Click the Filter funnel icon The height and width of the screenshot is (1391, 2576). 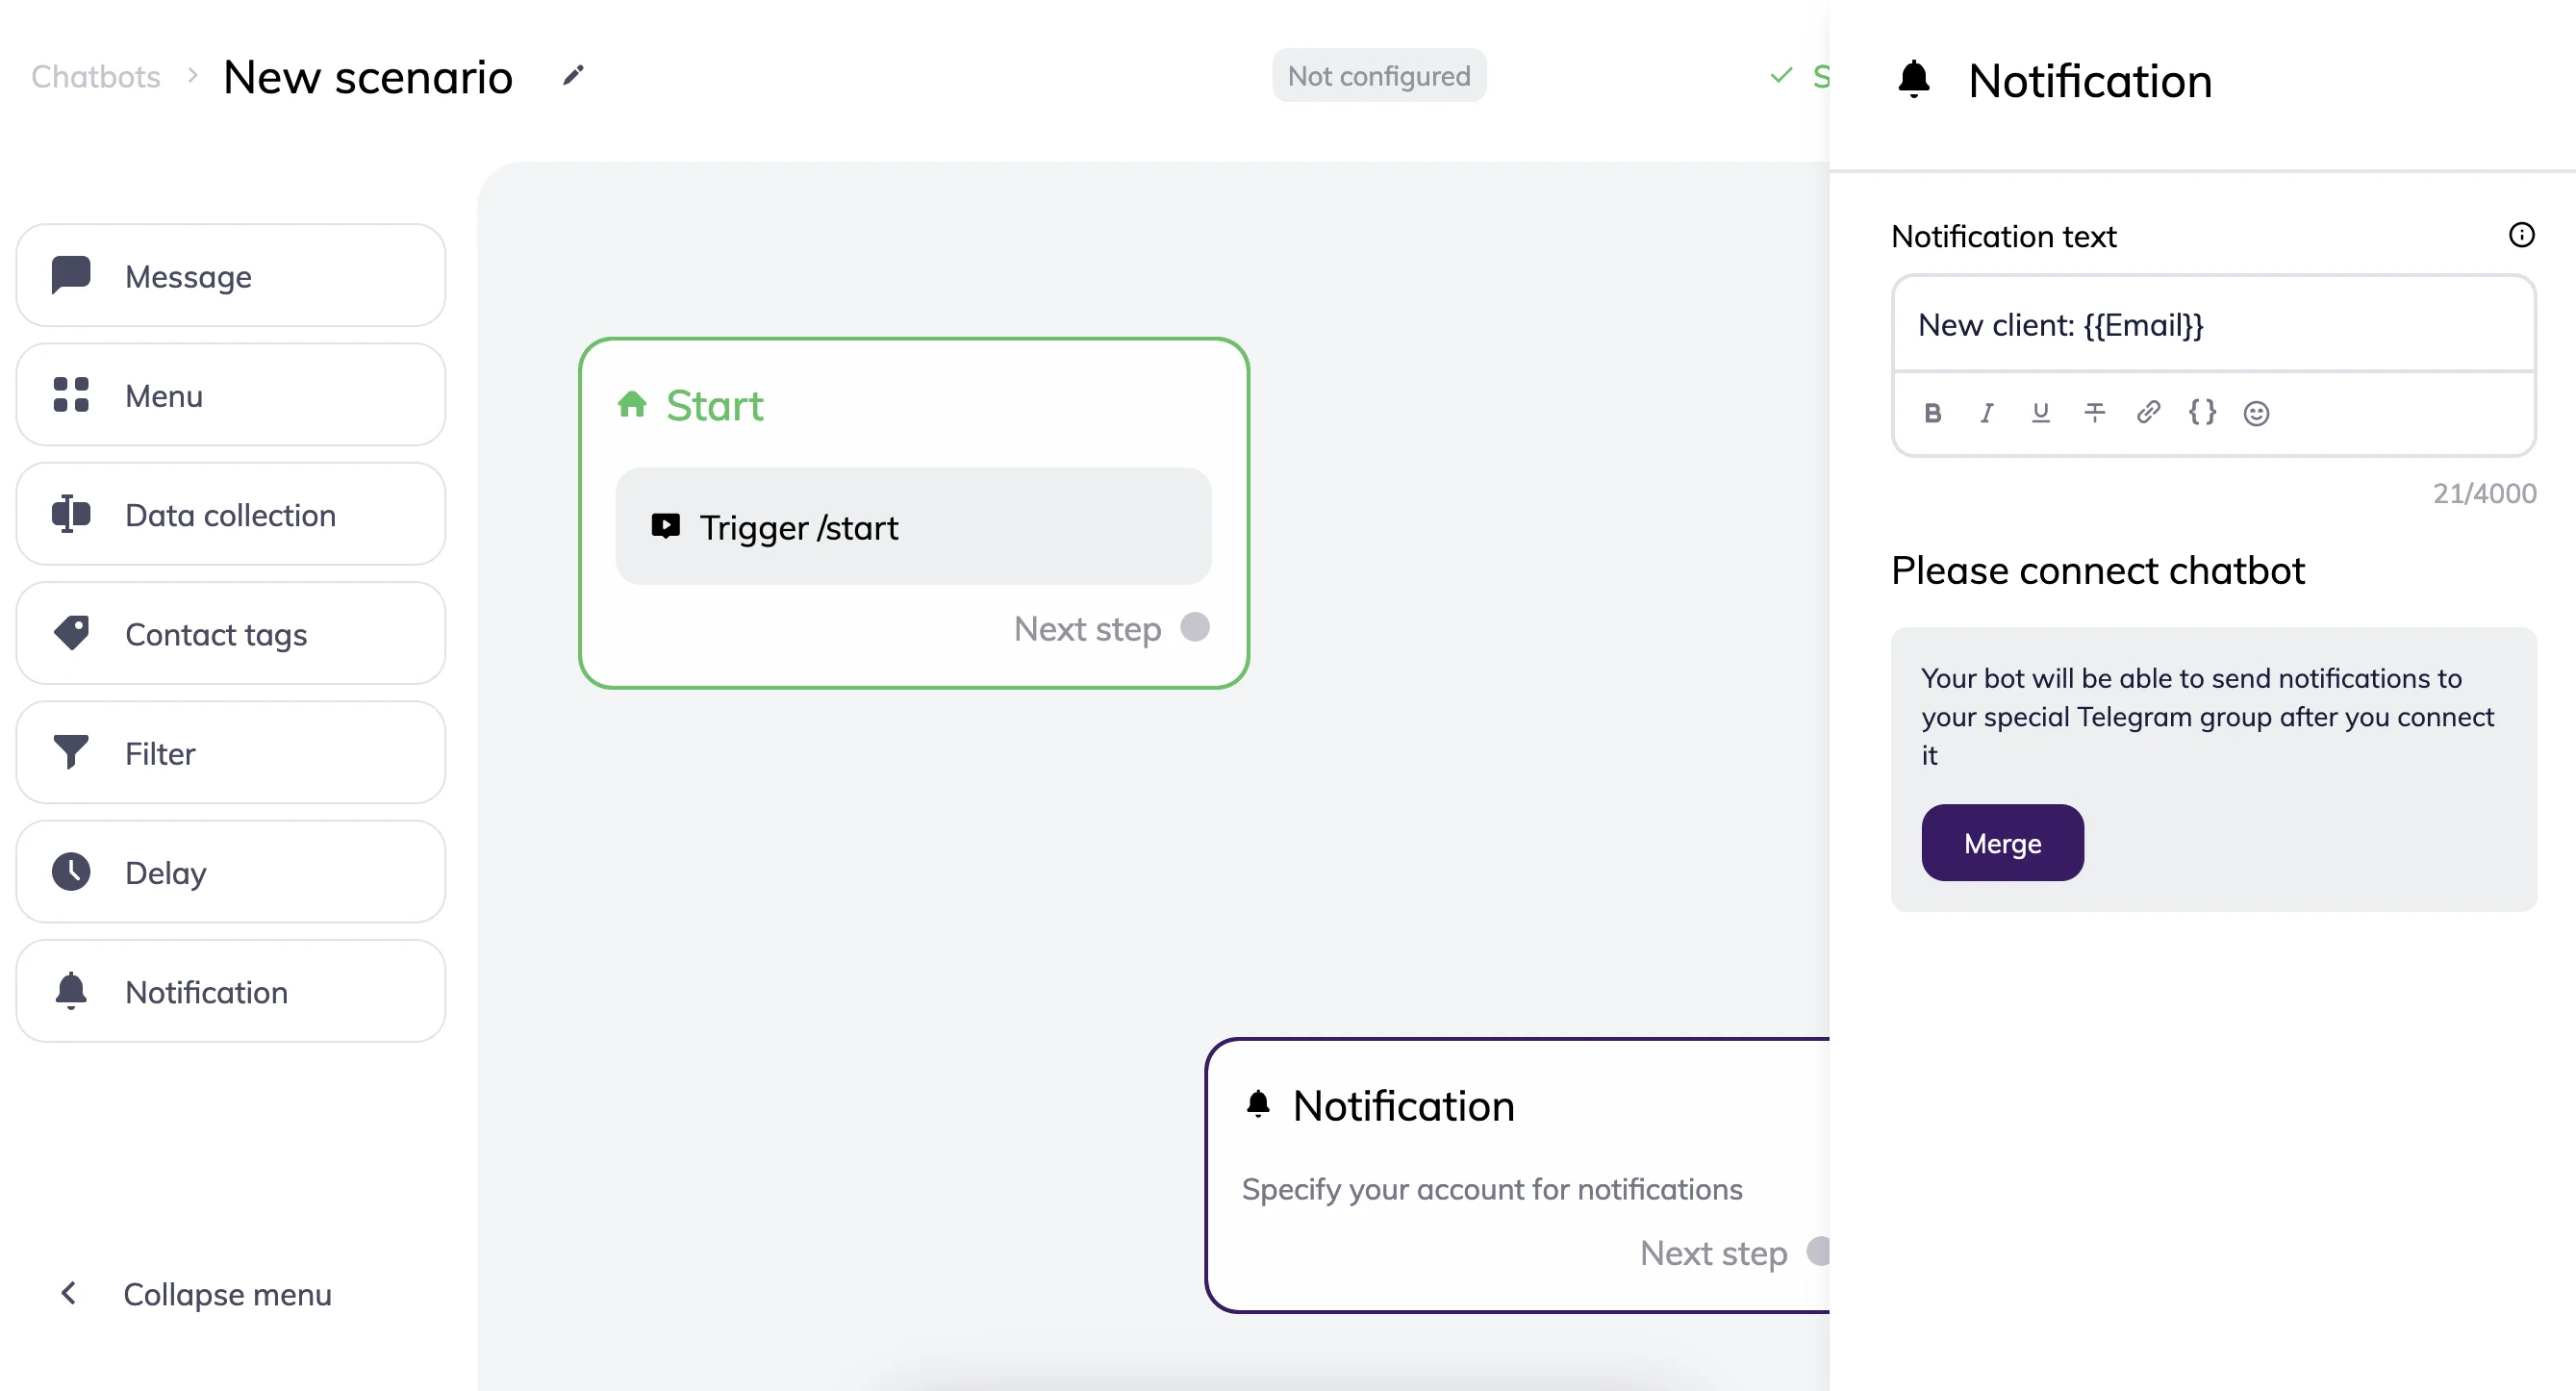(71, 752)
